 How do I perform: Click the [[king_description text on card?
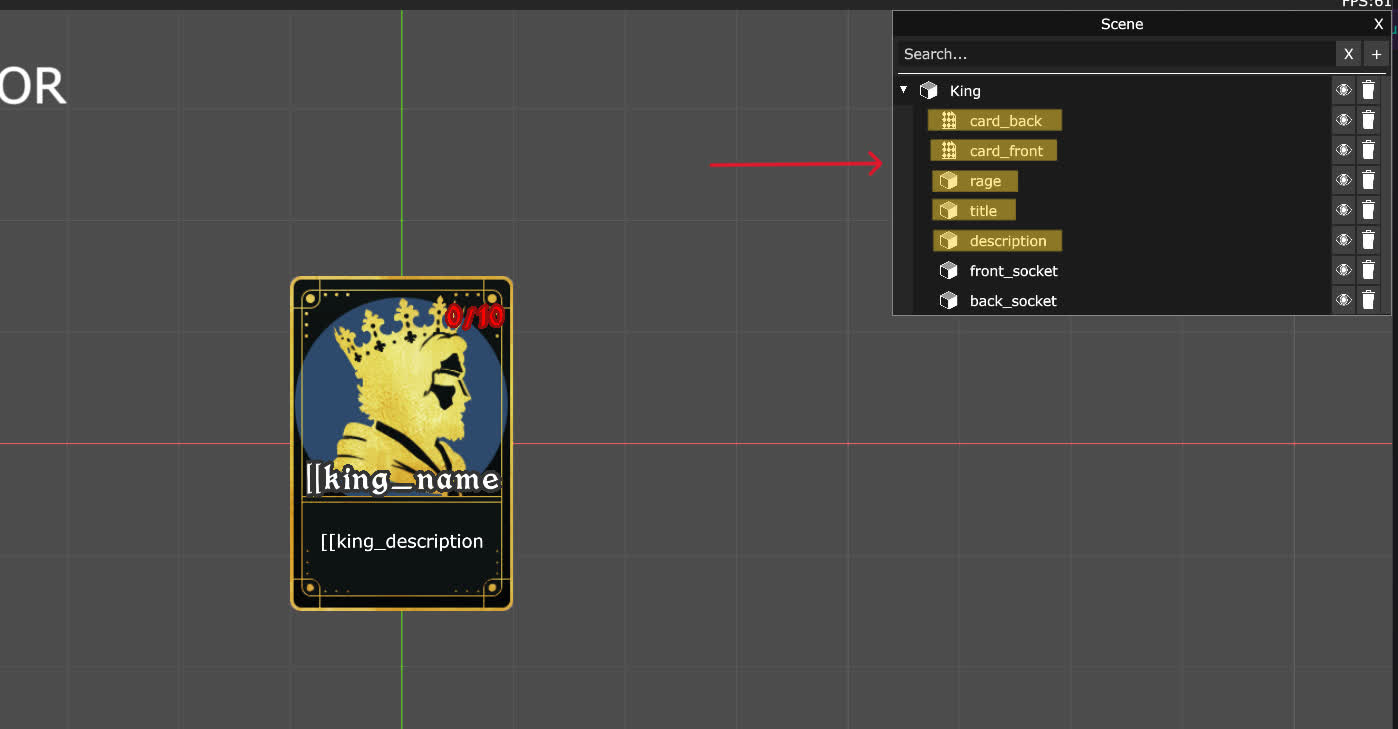402,541
